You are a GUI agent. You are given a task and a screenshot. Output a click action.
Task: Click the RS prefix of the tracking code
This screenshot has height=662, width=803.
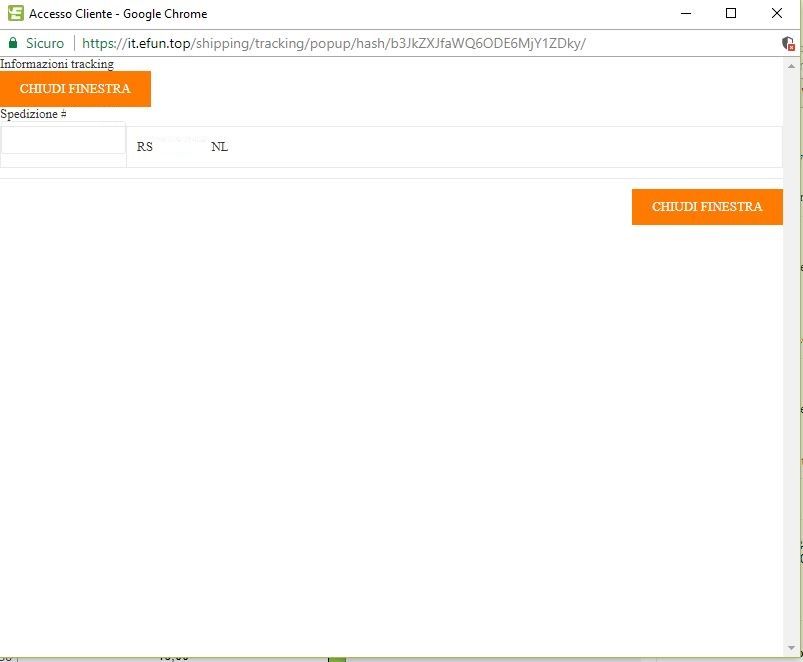click(144, 147)
